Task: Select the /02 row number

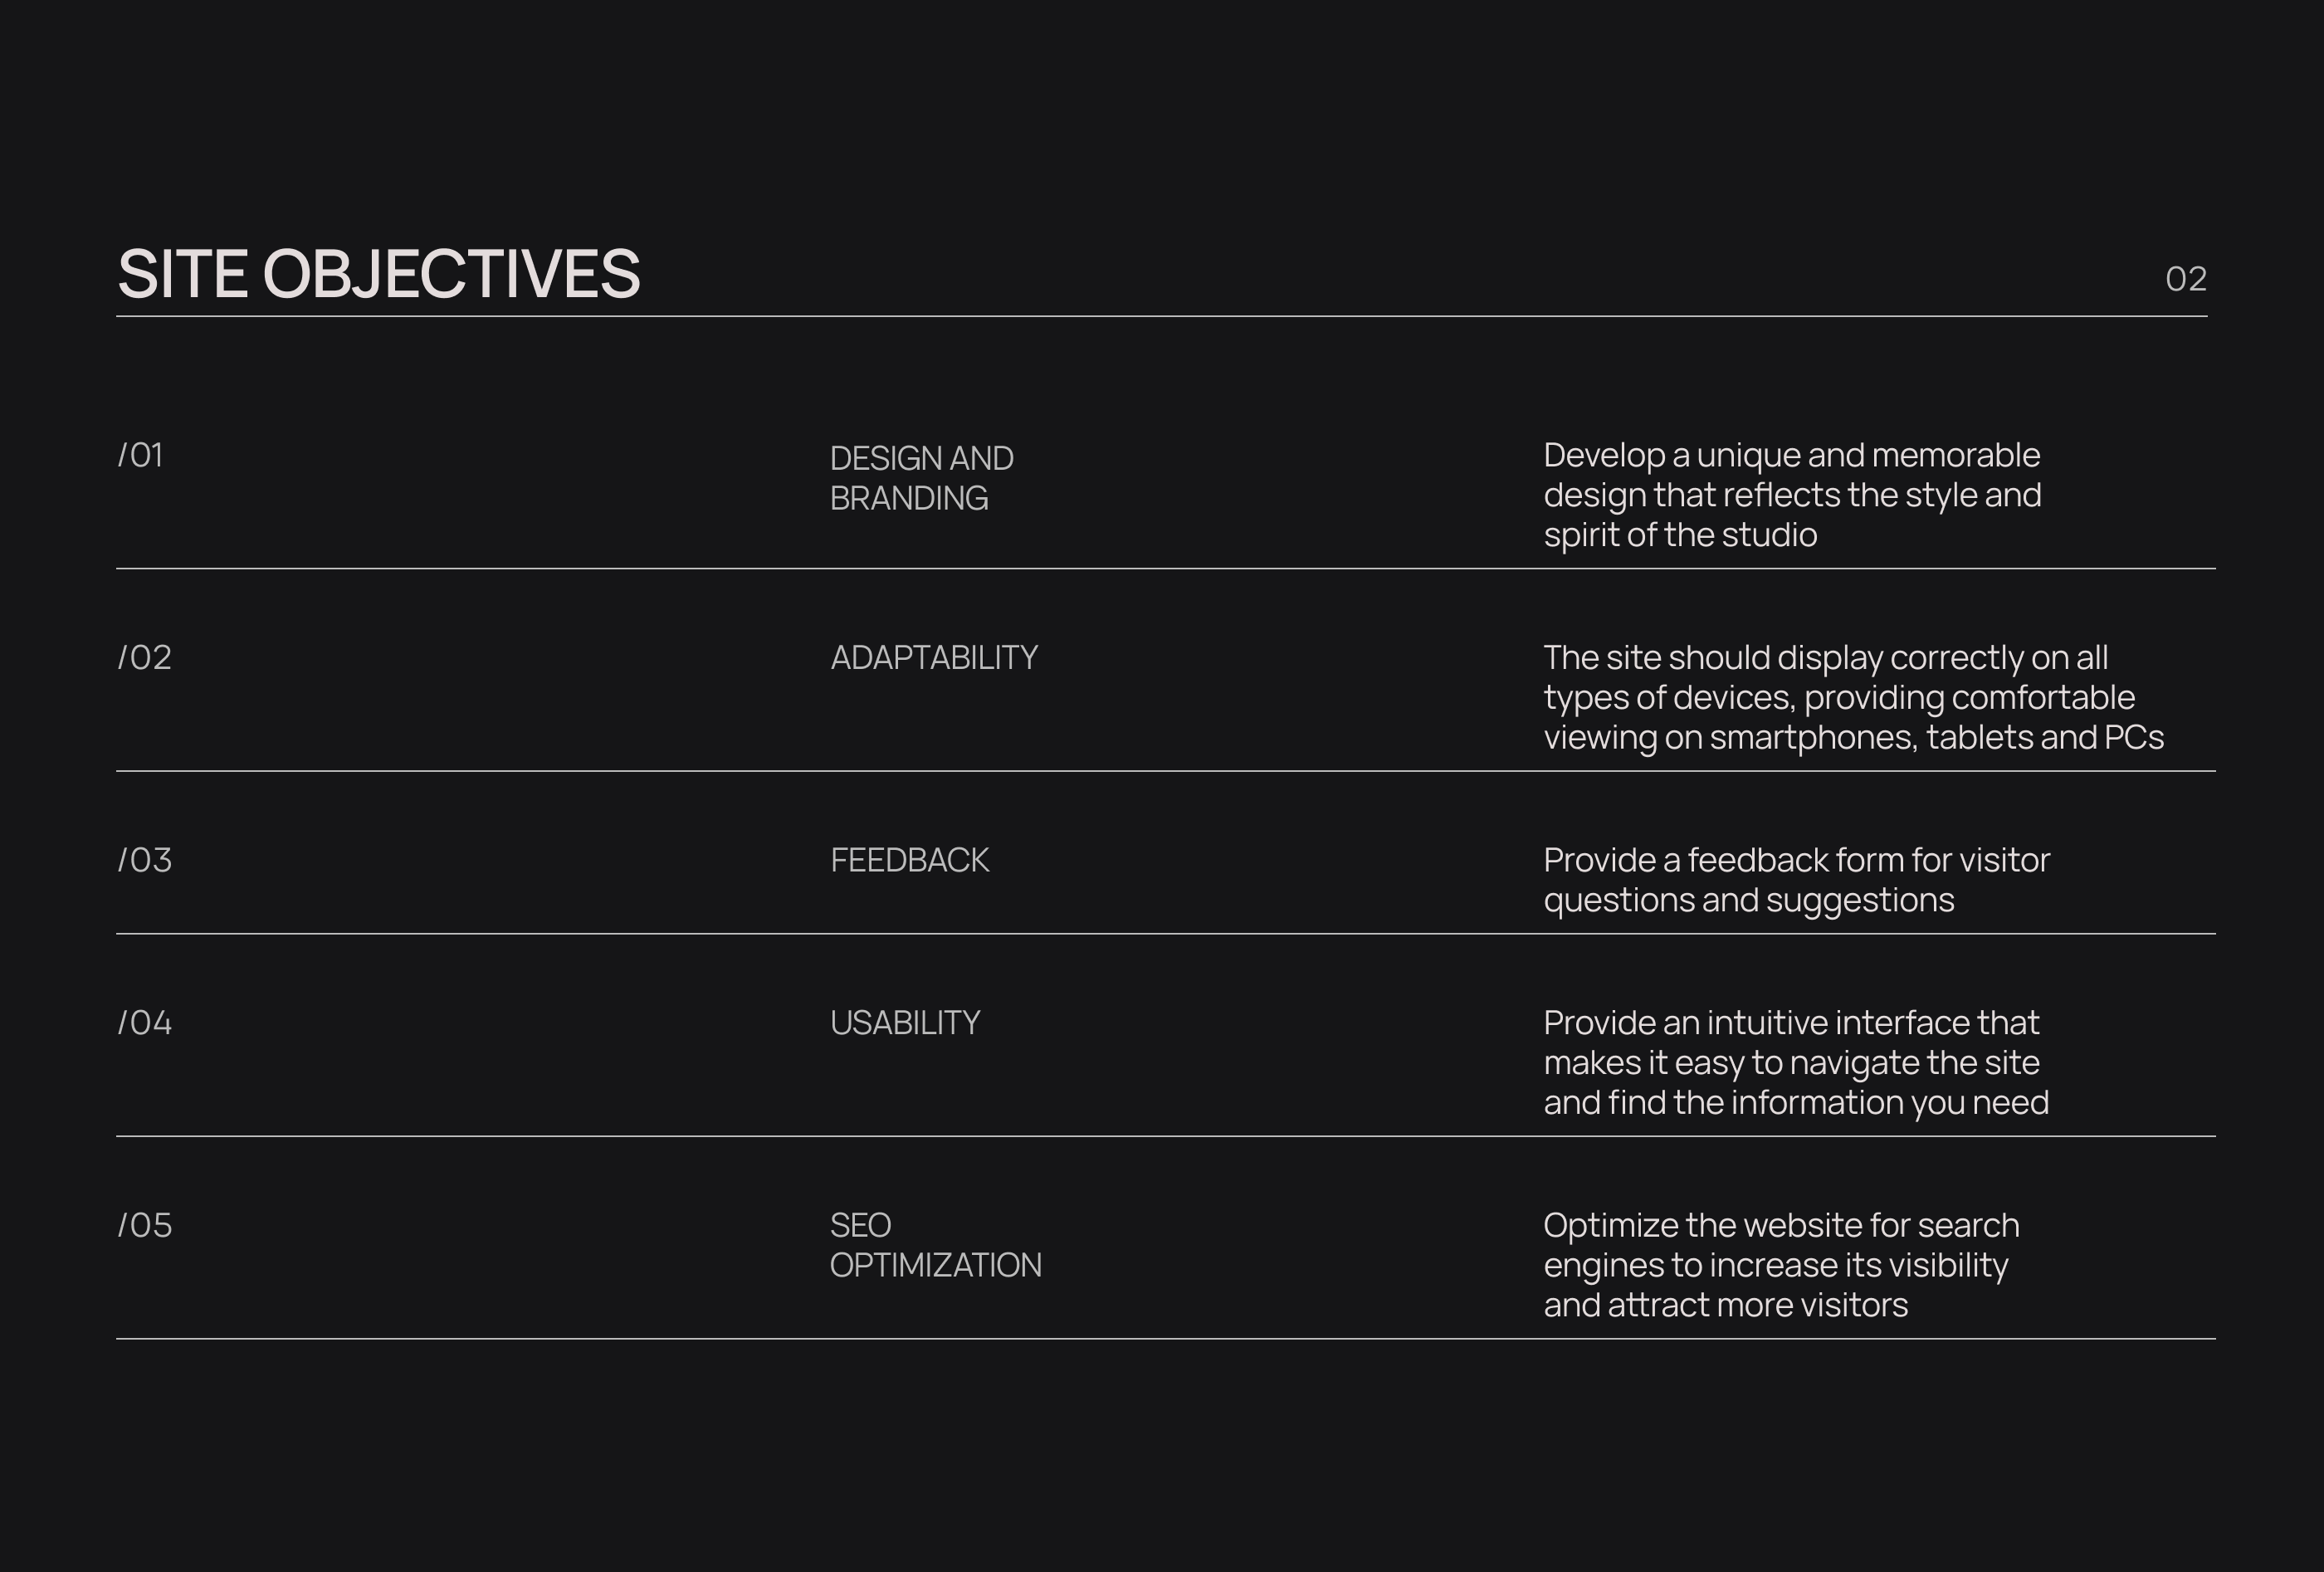Action: click(x=145, y=658)
